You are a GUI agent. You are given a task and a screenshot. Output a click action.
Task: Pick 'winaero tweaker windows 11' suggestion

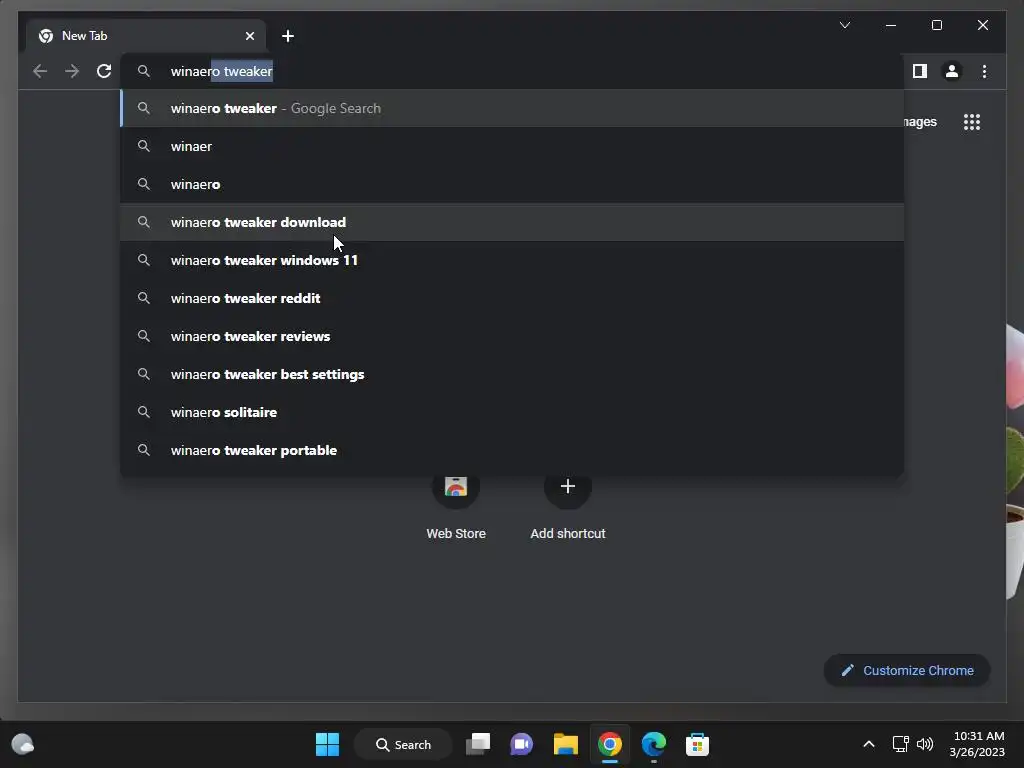512,260
